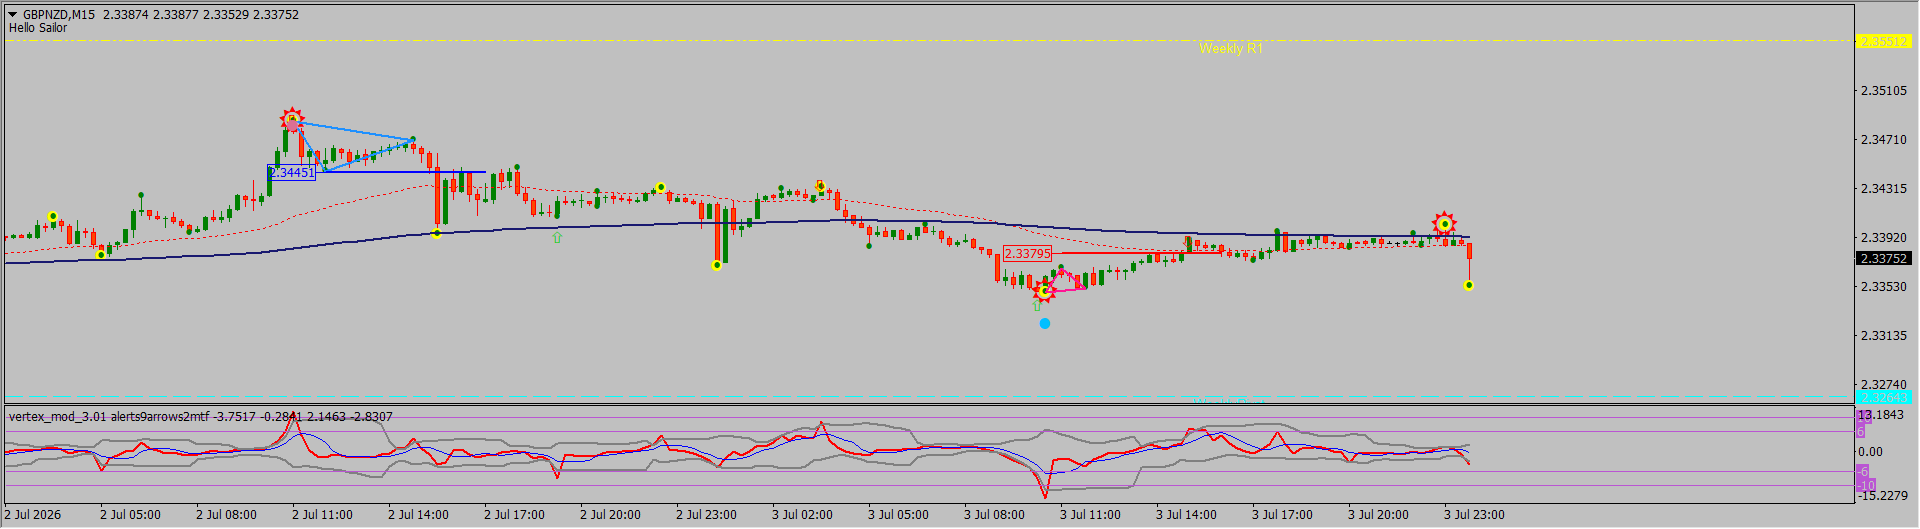Click the yellow 2.35512 price tag
Screen dimensions: 1920x529
click(1883, 41)
